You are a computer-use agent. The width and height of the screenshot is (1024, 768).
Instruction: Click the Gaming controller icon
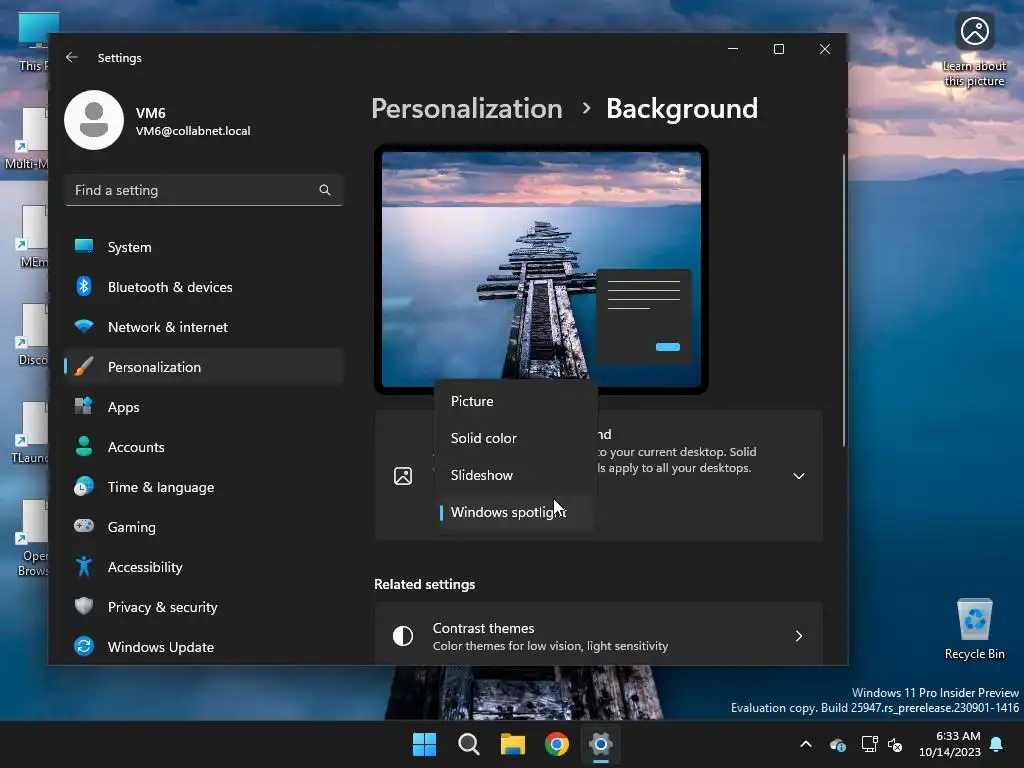pos(84,526)
